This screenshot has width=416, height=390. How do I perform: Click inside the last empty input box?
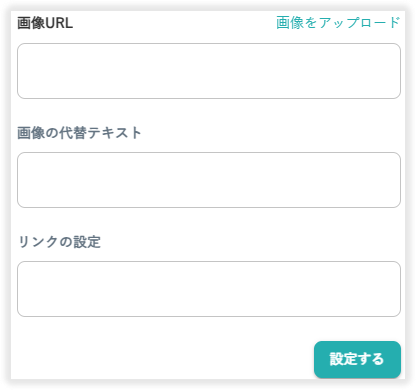tap(209, 289)
